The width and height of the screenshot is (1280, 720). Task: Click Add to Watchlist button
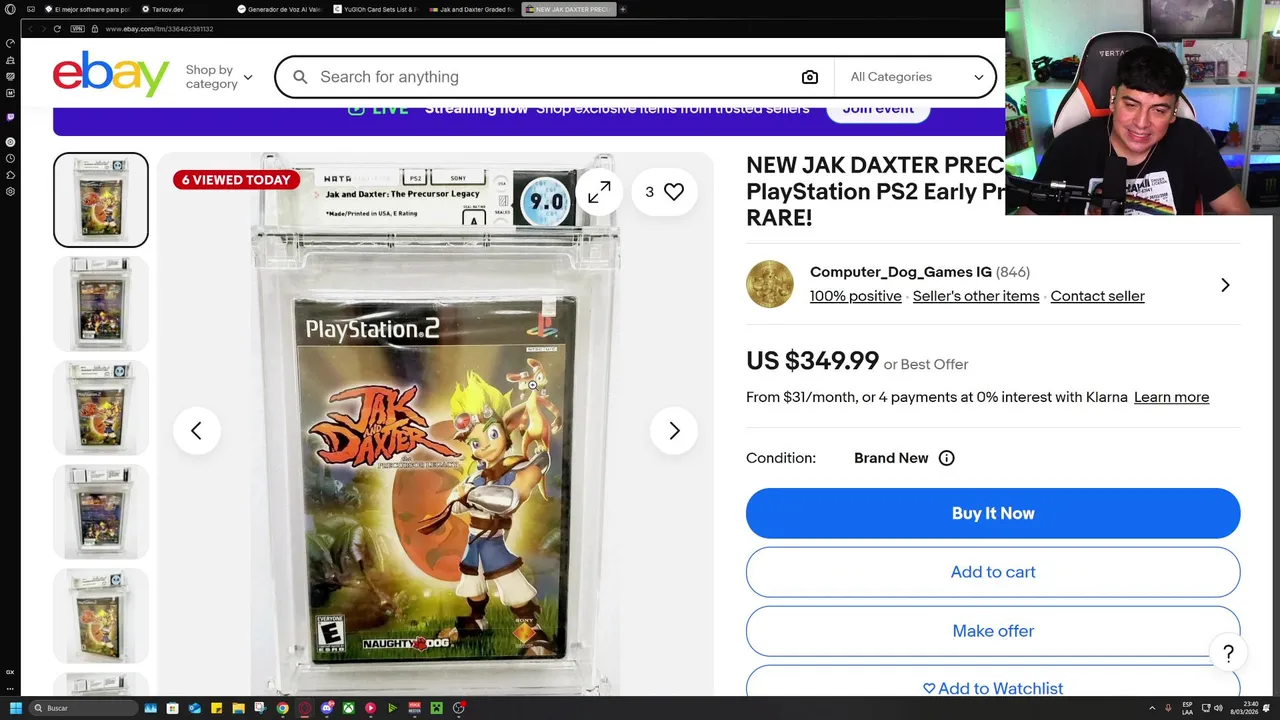click(x=993, y=687)
